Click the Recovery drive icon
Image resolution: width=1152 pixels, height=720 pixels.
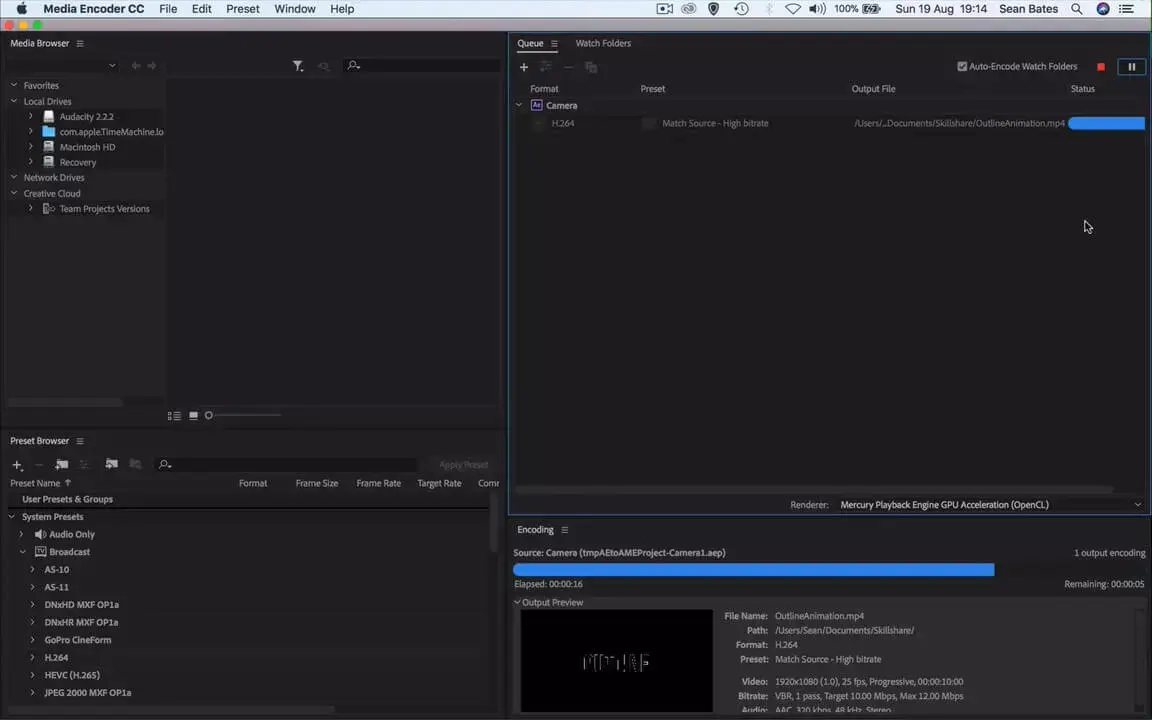48,162
